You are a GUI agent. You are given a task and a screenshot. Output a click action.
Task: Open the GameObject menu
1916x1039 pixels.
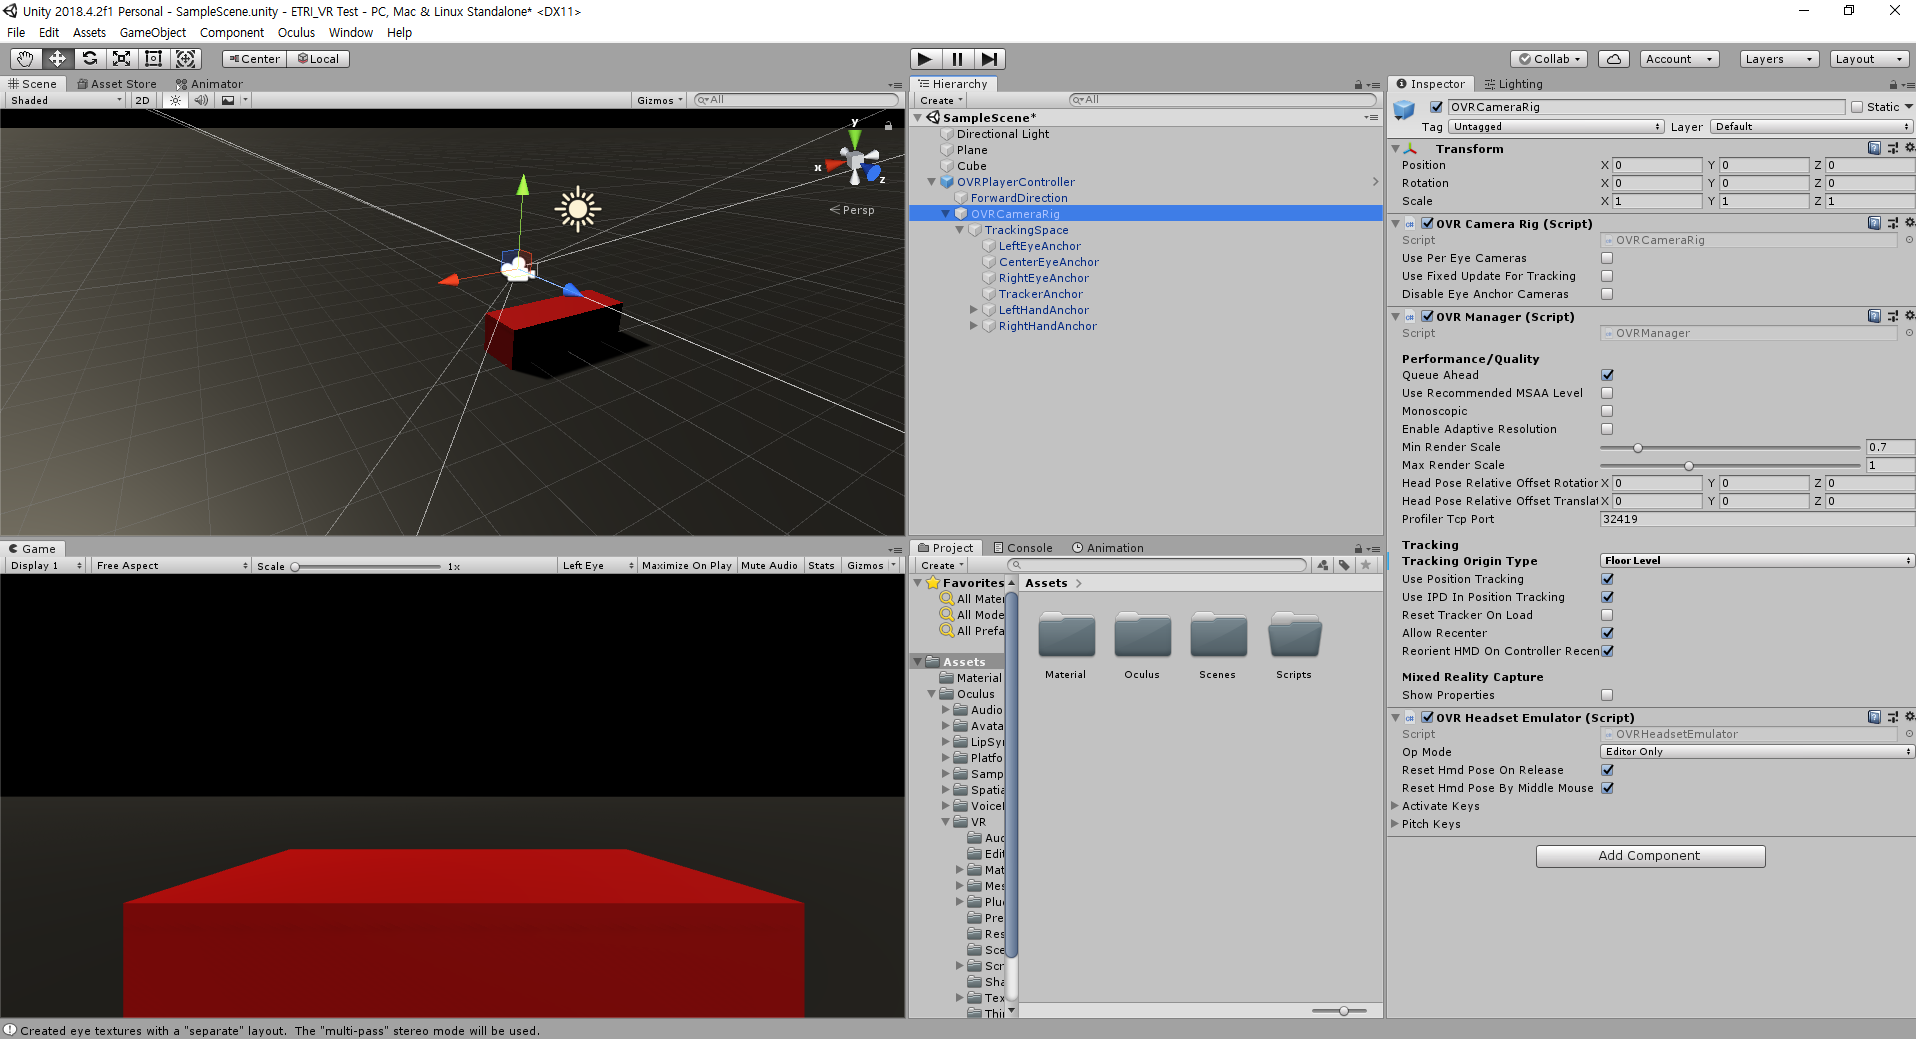(153, 32)
